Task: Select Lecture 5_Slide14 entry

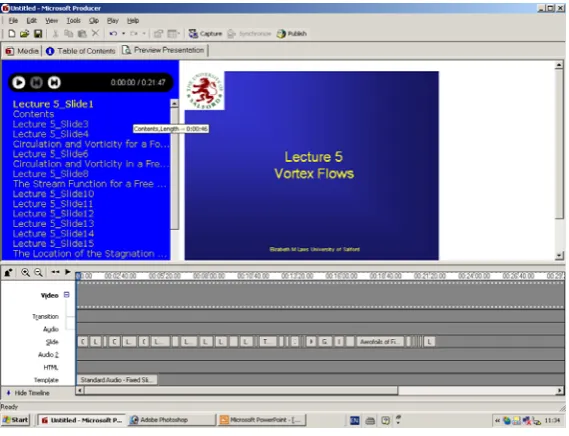Action: pyautogui.click(x=53, y=233)
